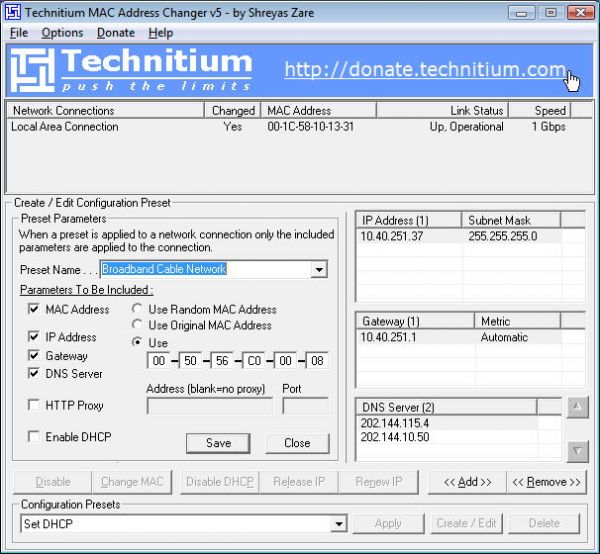Click the proxy Address input field
The width and height of the screenshot is (600, 554).
click(x=210, y=406)
